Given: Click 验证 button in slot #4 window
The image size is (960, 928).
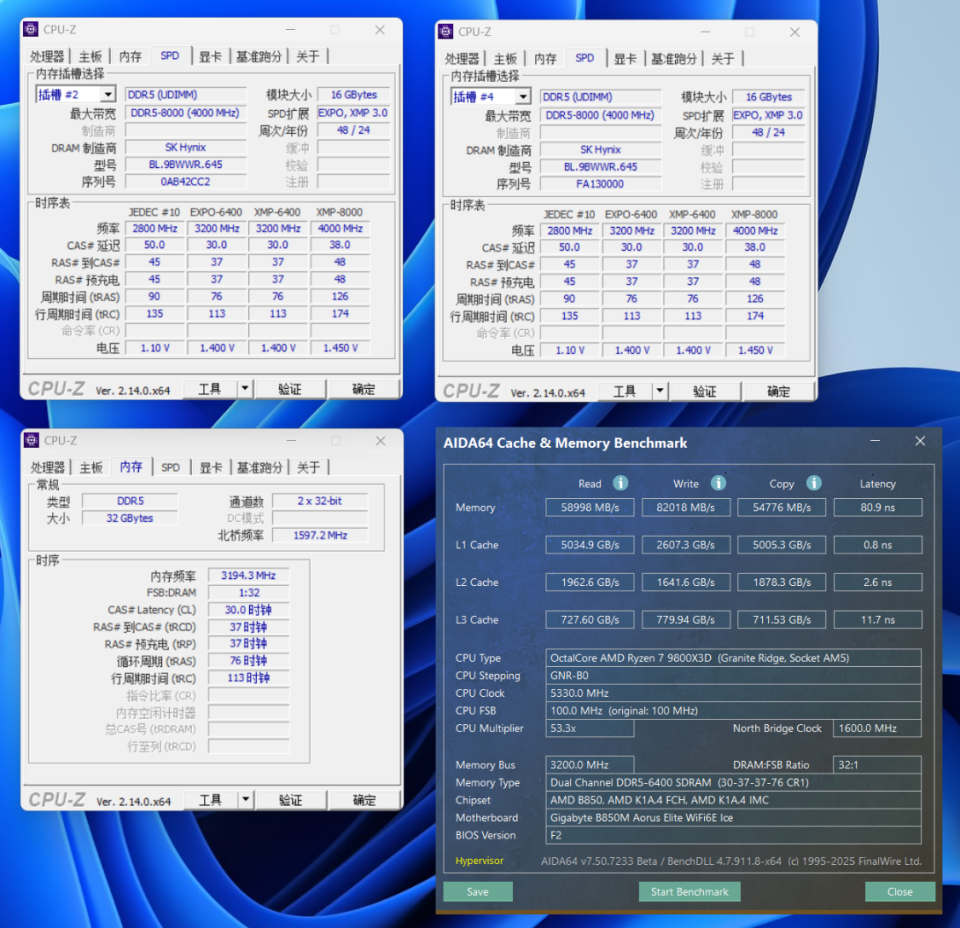Looking at the screenshot, I should pos(705,391).
